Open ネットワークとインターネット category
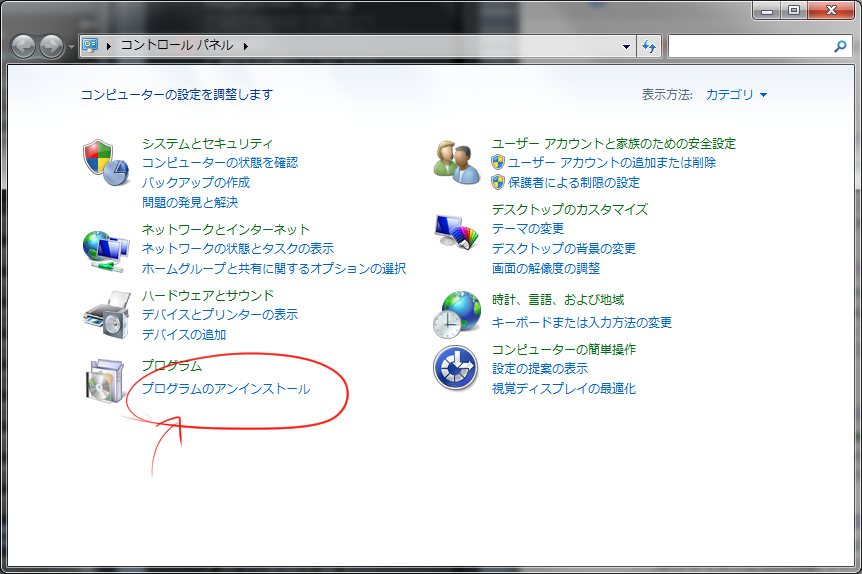 (226, 229)
